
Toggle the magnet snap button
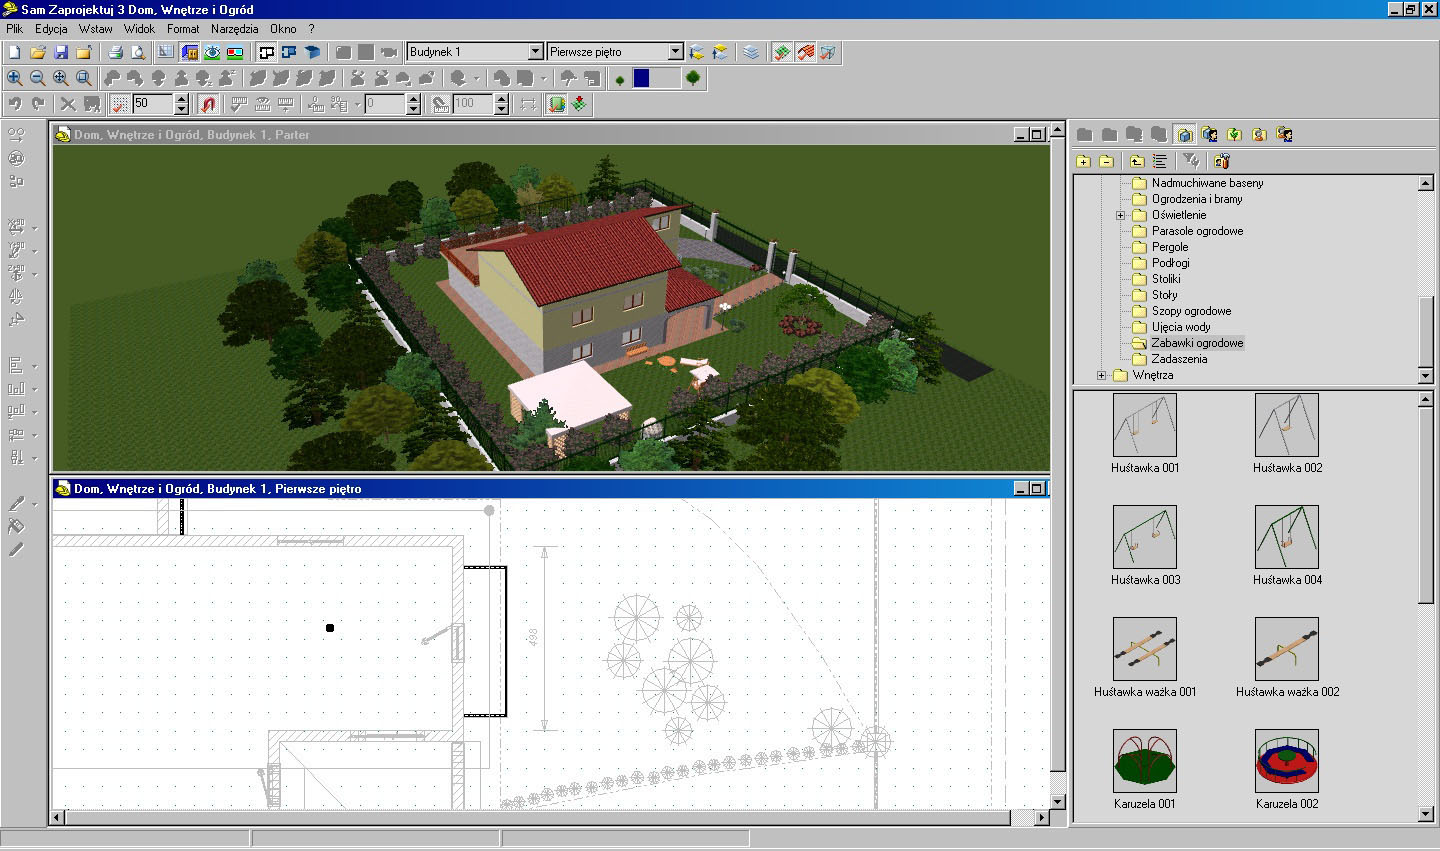208,104
